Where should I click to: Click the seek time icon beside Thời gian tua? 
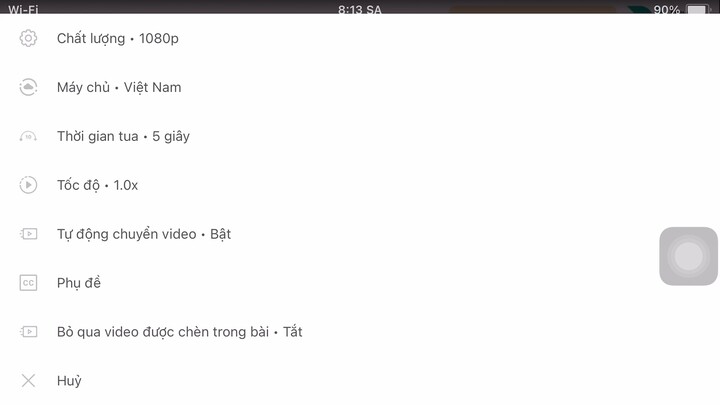[28, 136]
